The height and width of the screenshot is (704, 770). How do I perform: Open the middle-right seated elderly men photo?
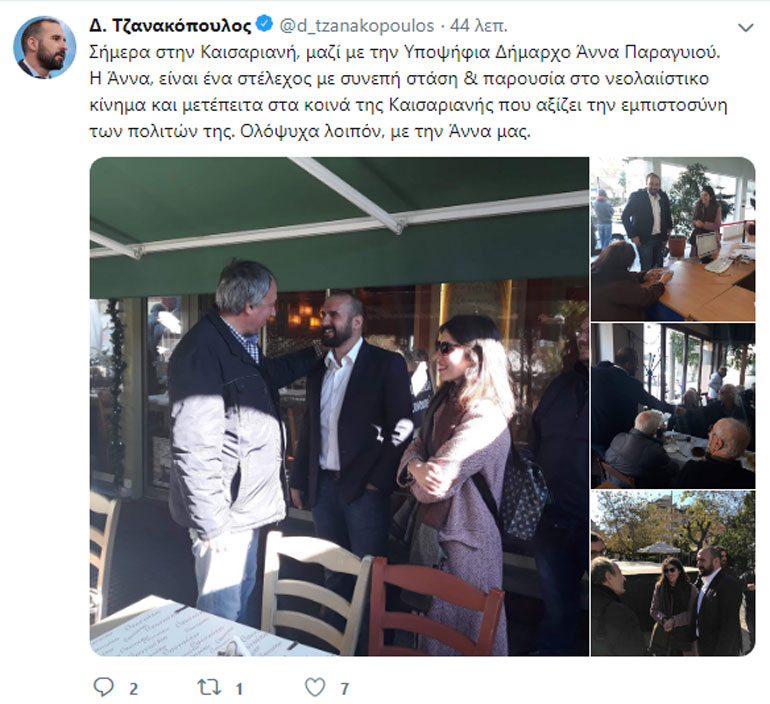[673, 406]
